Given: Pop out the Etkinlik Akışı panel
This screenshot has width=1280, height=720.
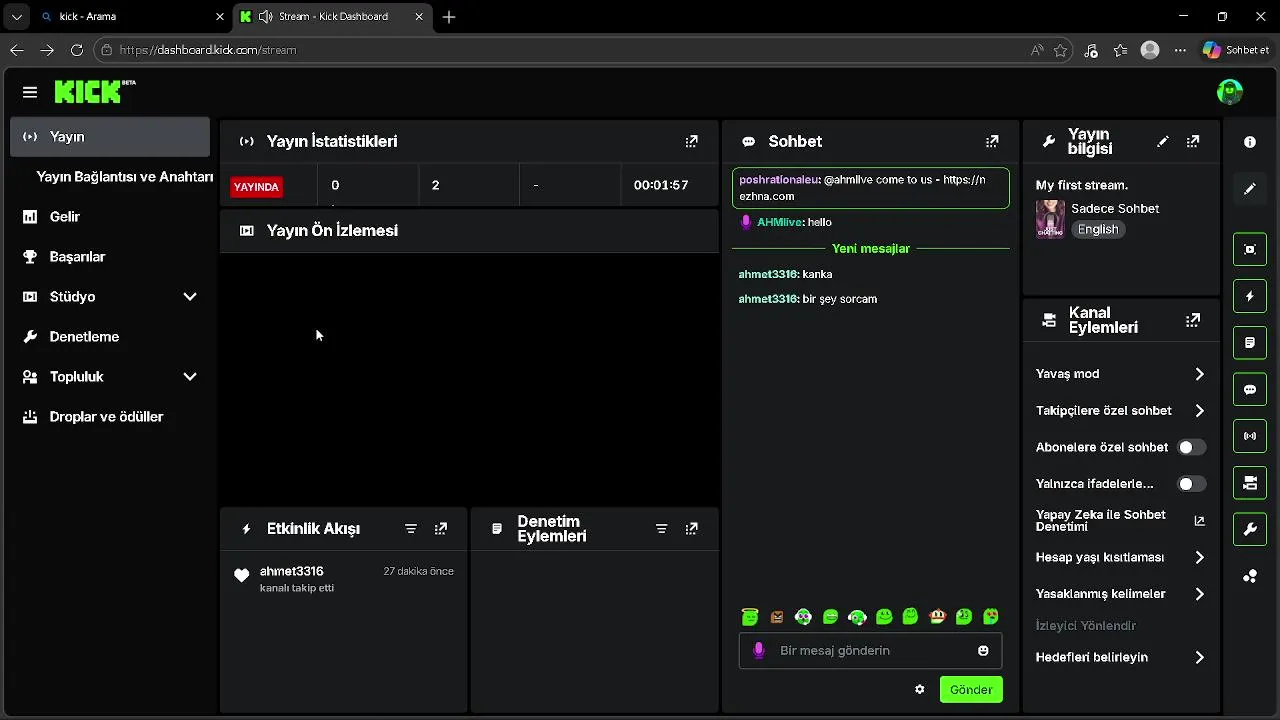Looking at the screenshot, I should 441,528.
